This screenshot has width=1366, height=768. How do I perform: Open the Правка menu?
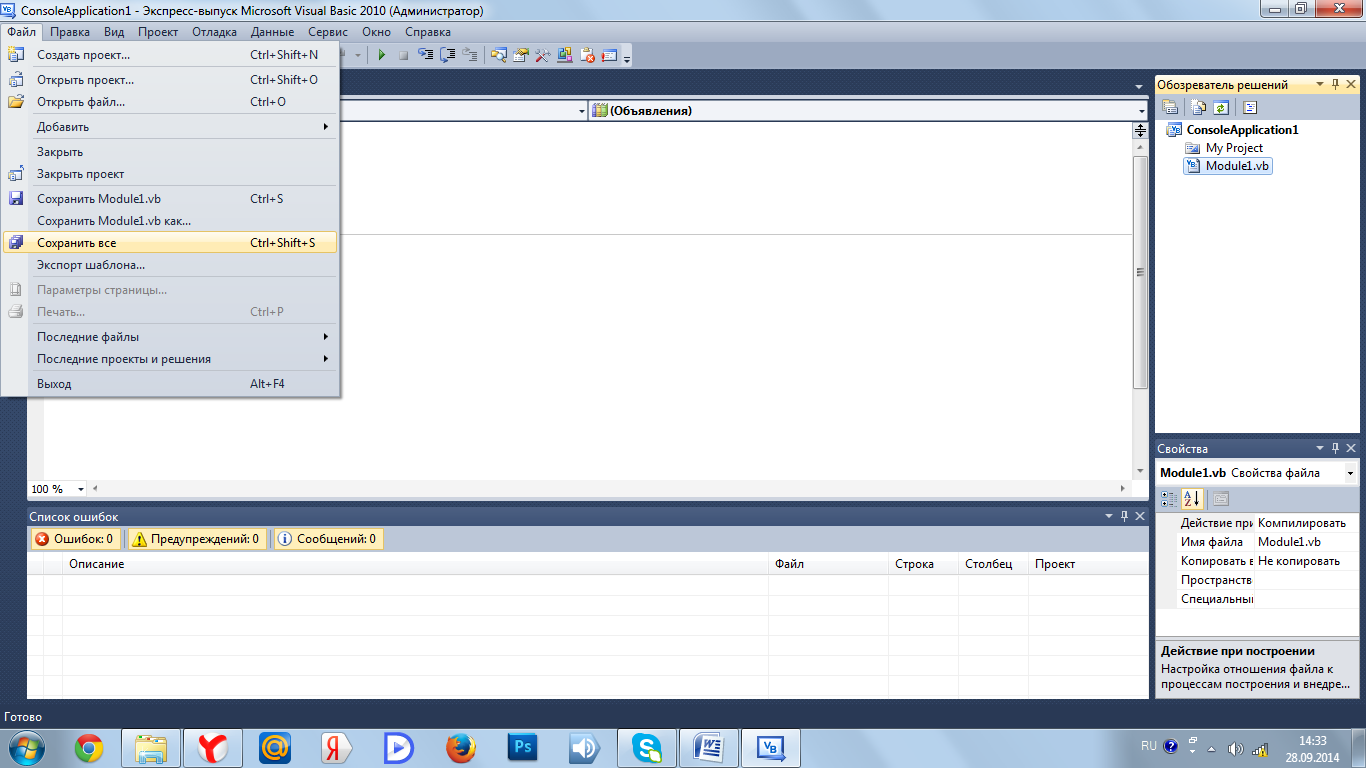69,32
